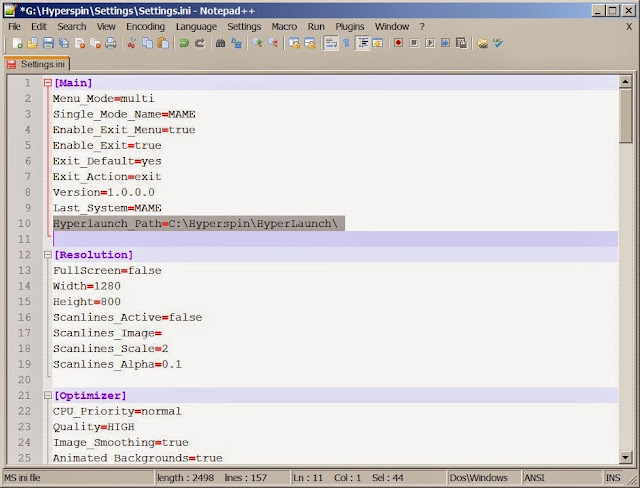The width and height of the screenshot is (640, 488).
Task: Toggle INS insert mode in status bar
Action: click(x=613, y=478)
